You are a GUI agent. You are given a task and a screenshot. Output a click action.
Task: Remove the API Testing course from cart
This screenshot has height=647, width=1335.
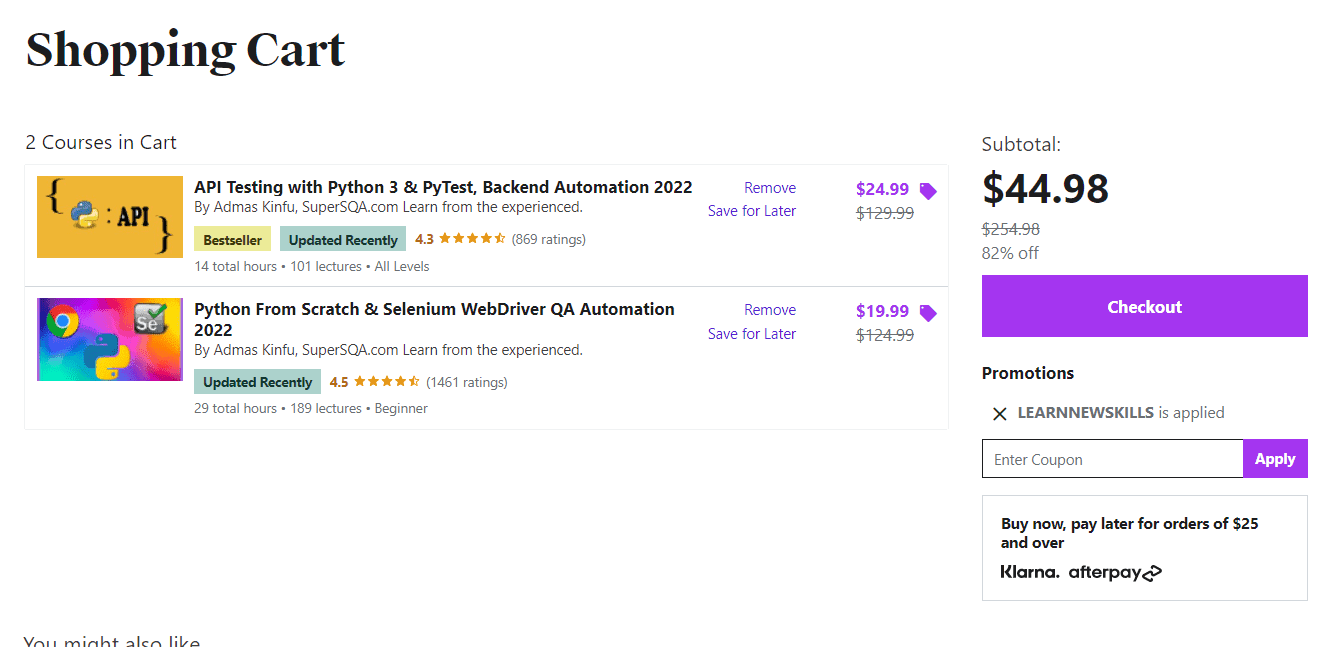click(x=769, y=187)
